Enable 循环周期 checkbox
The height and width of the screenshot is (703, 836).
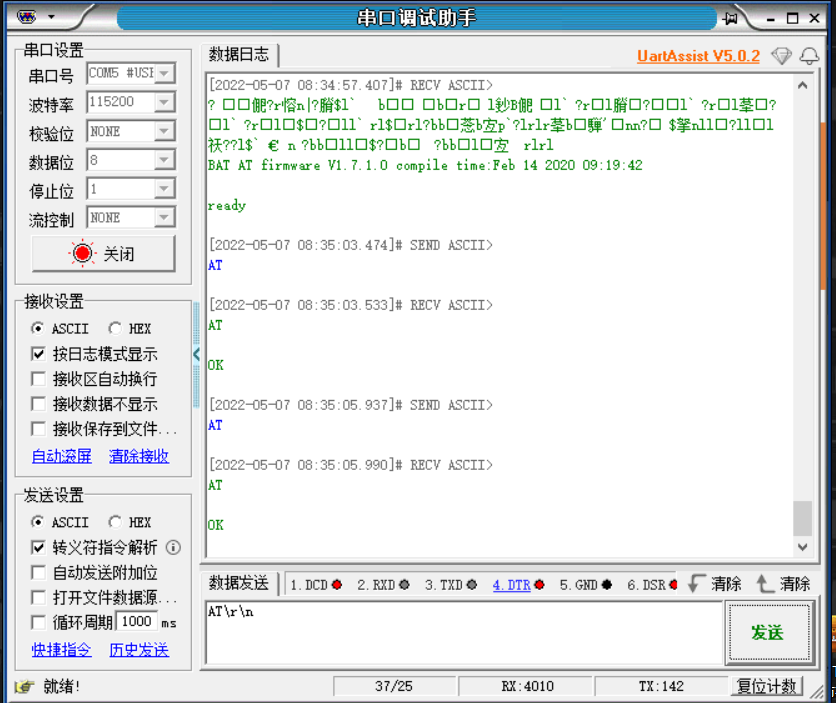(x=38, y=622)
